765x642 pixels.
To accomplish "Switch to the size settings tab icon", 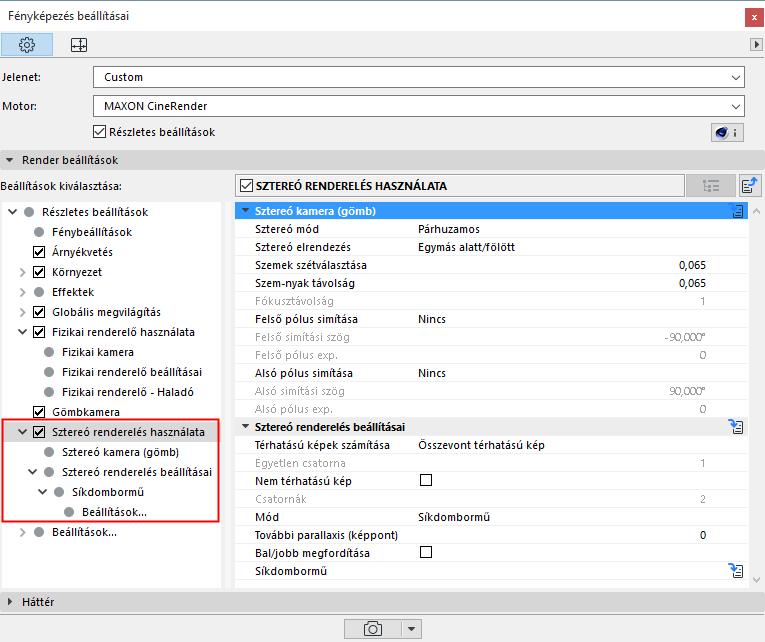I will (x=79, y=45).
